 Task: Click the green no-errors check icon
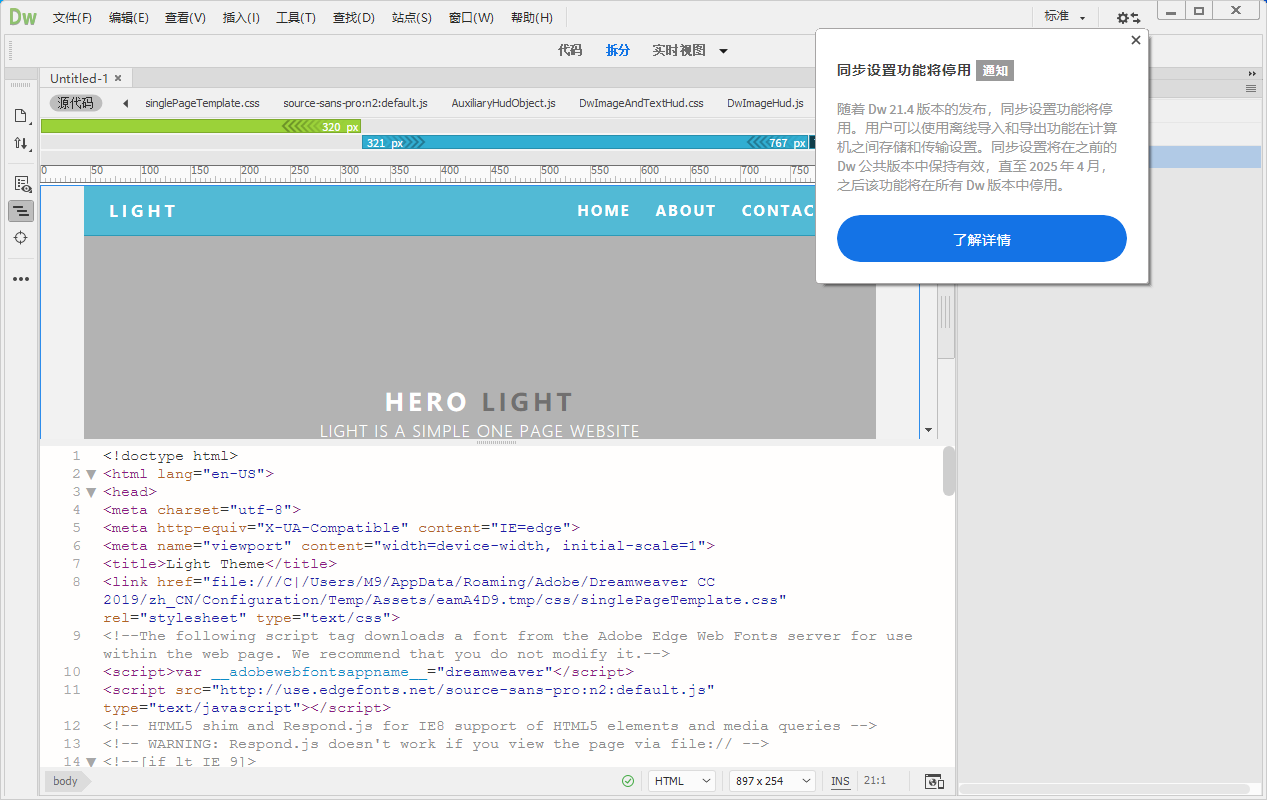pos(628,781)
